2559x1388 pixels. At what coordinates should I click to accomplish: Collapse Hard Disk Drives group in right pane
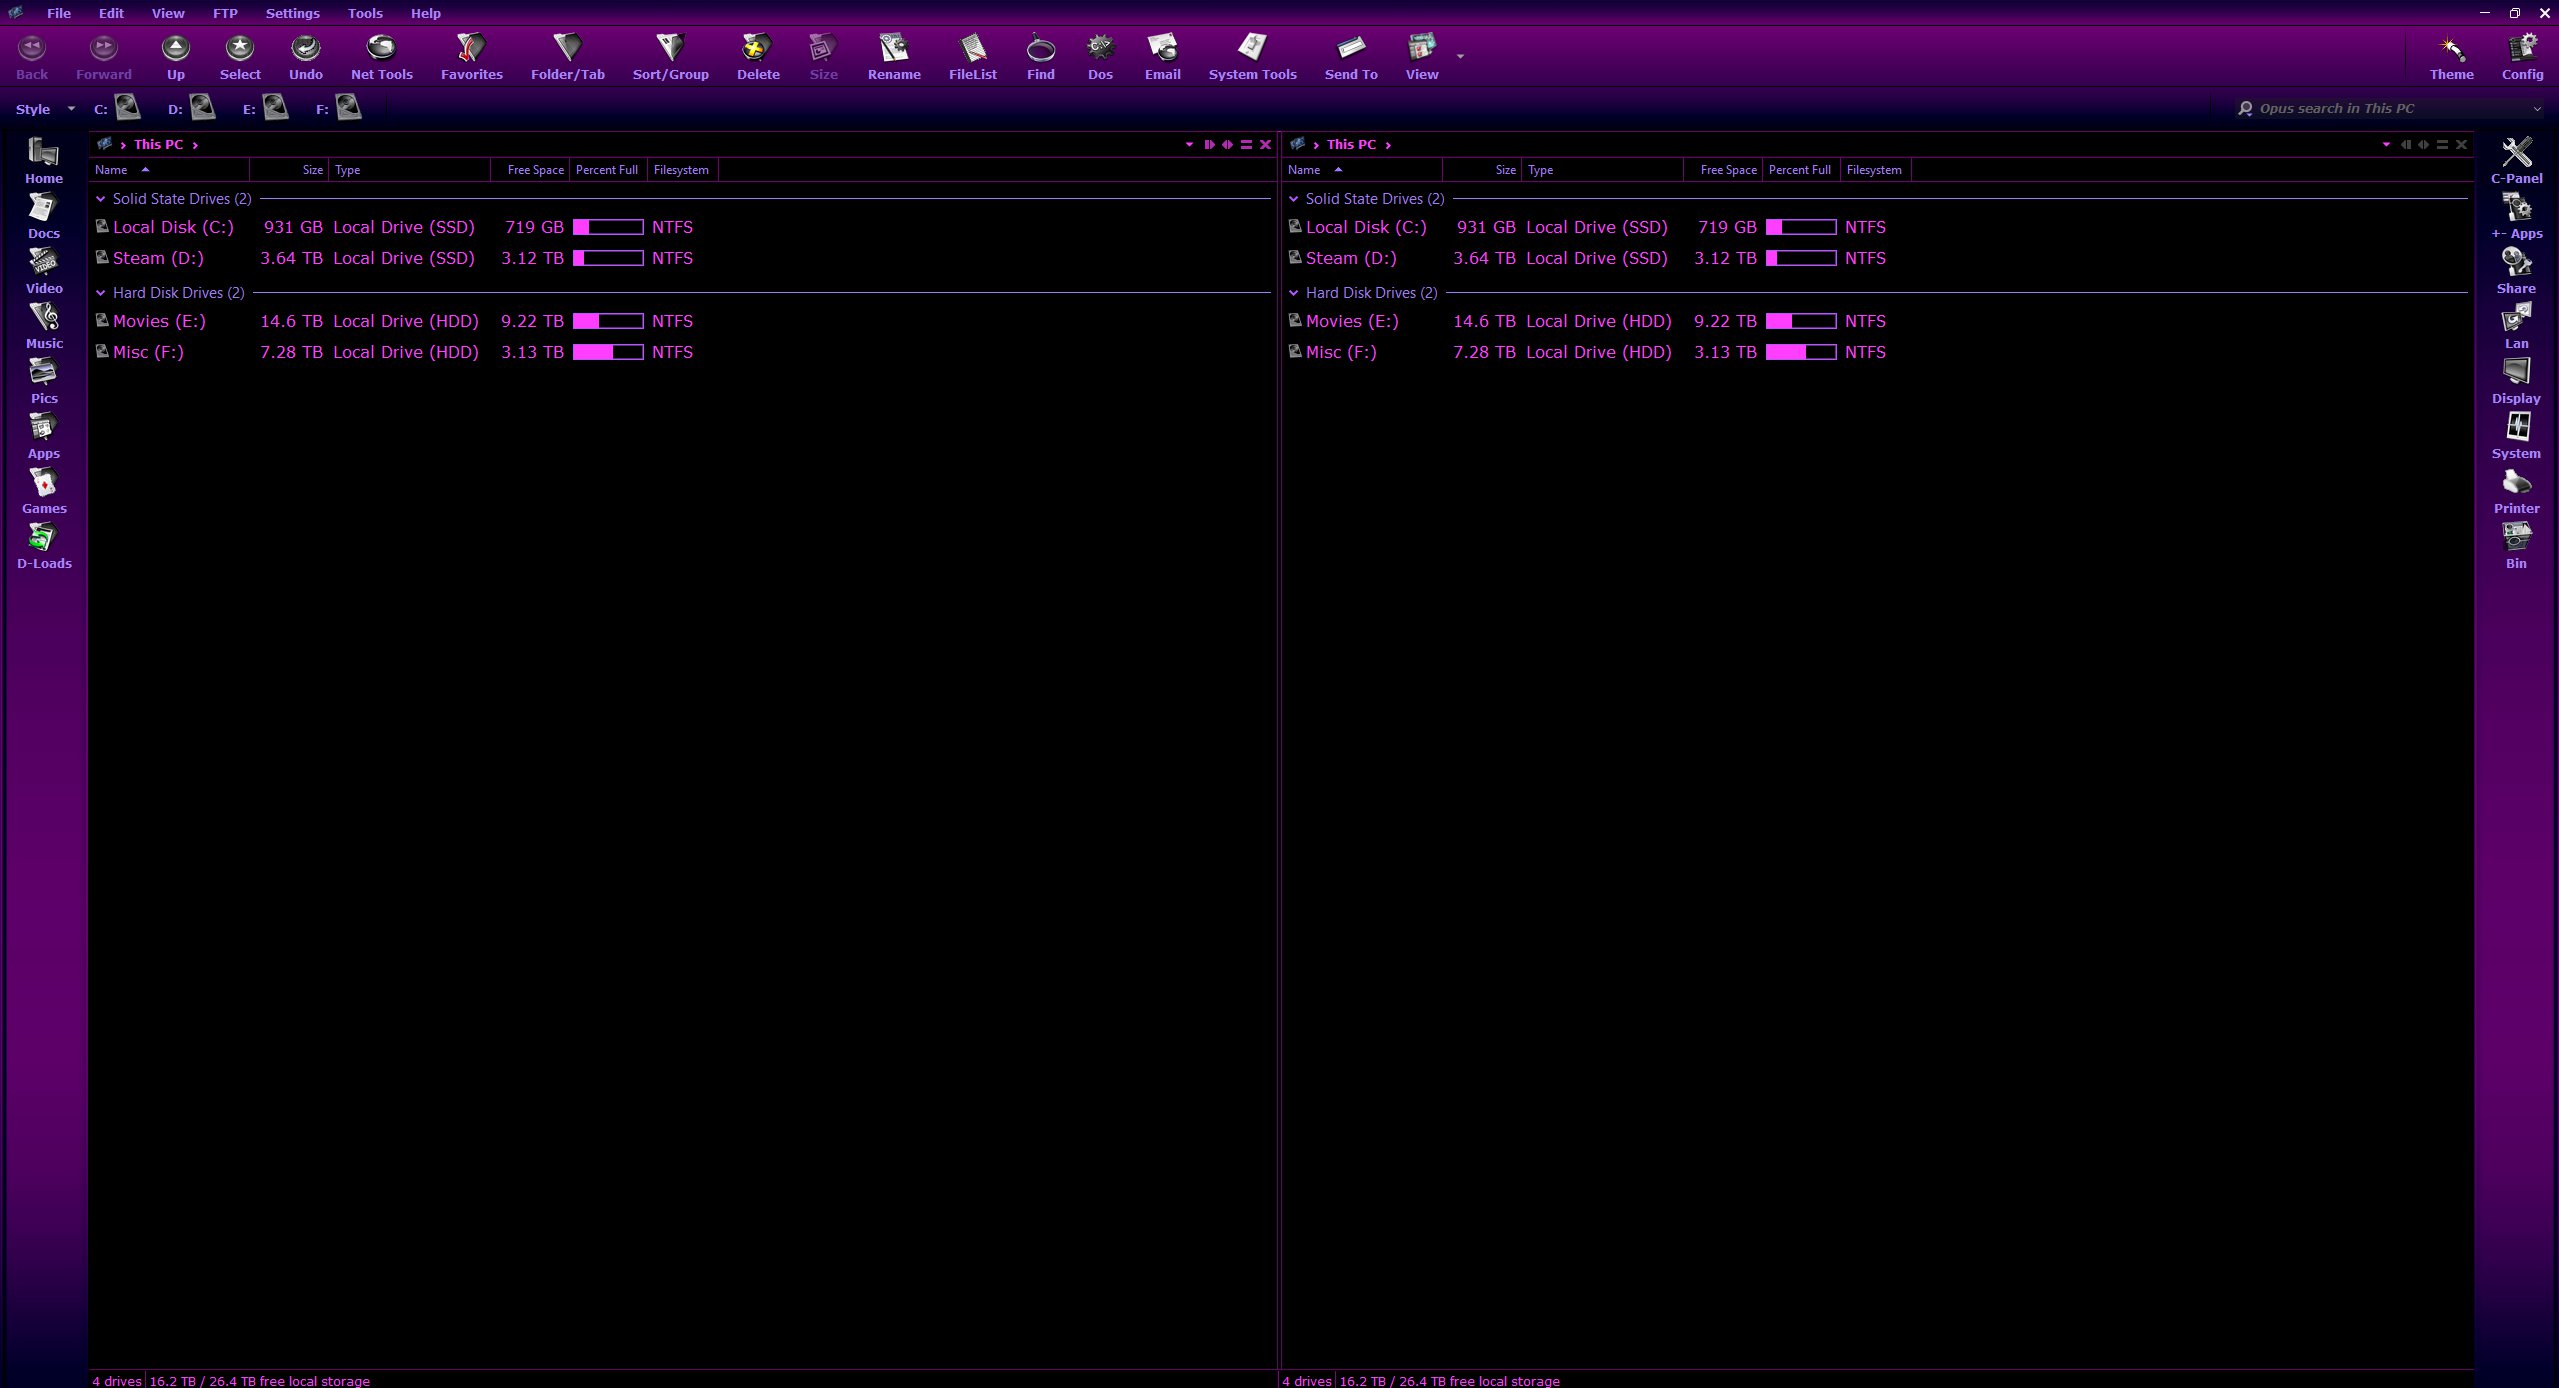(1294, 293)
